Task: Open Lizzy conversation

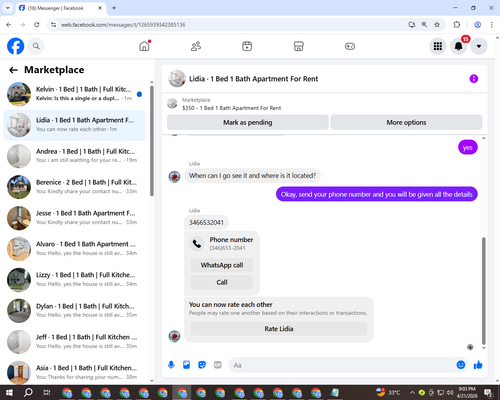Action: [75, 280]
